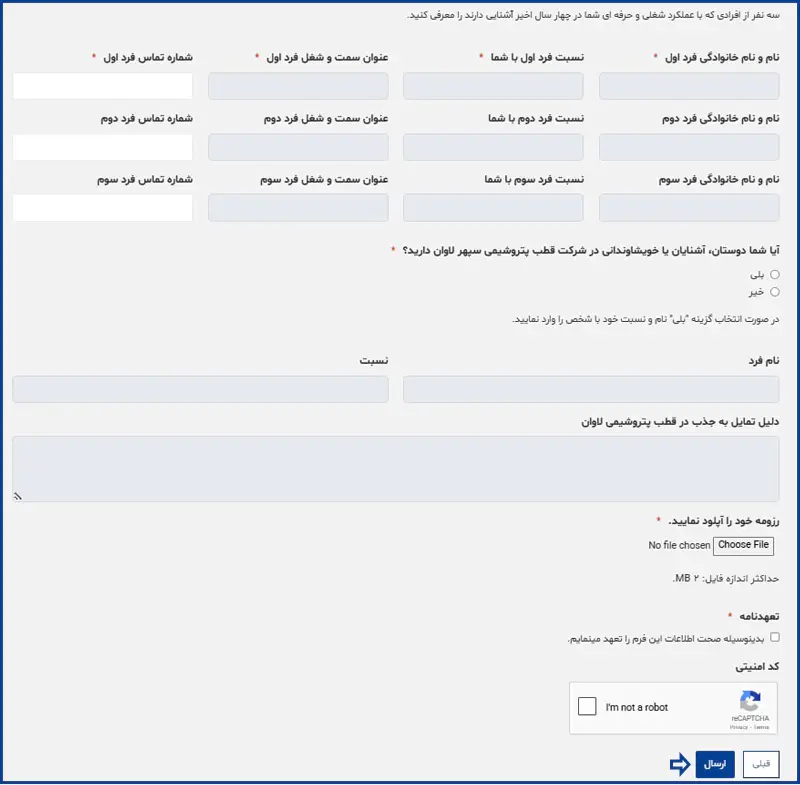The width and height of the screenshot is (800, 785).
Task: Click the نام و نام خانوادگی فرد سوم field
Action: [x=689, y=208]
